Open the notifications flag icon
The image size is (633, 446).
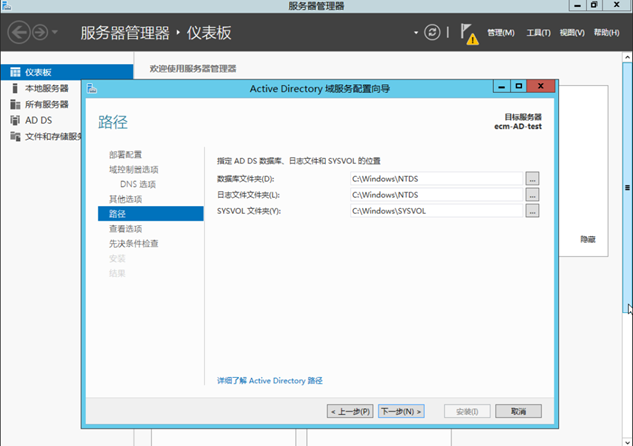pos(470,34)
